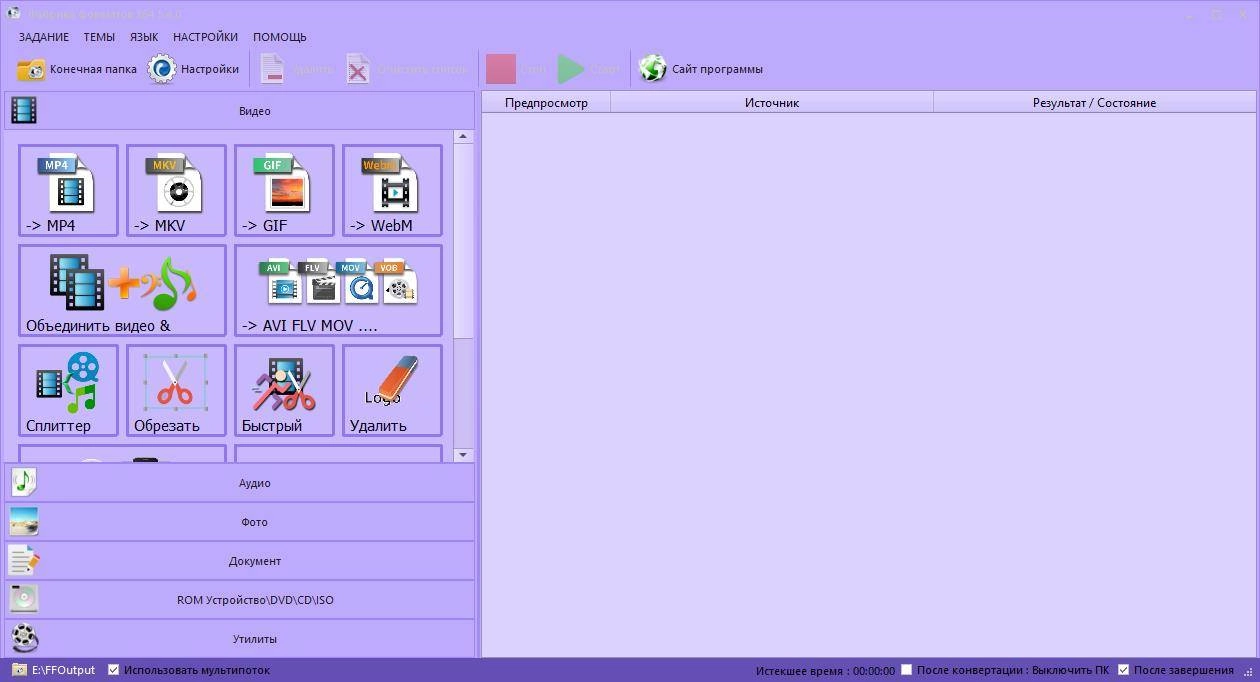This screenshot has width=1260, height=682.
Task: Expand the Аудио section
Action: coord(240,483)
